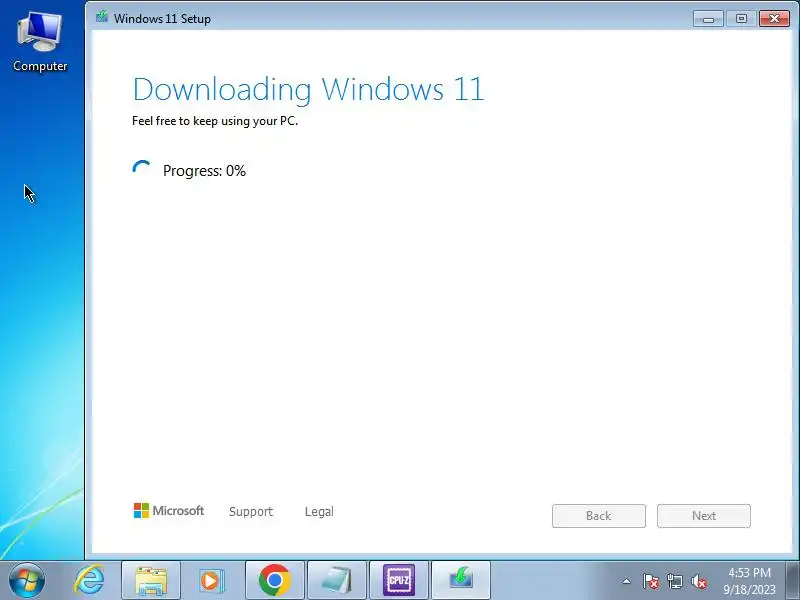Show hidden tray icons arrow
This screenshot has height=600, width=800.
tap(627, 581)
